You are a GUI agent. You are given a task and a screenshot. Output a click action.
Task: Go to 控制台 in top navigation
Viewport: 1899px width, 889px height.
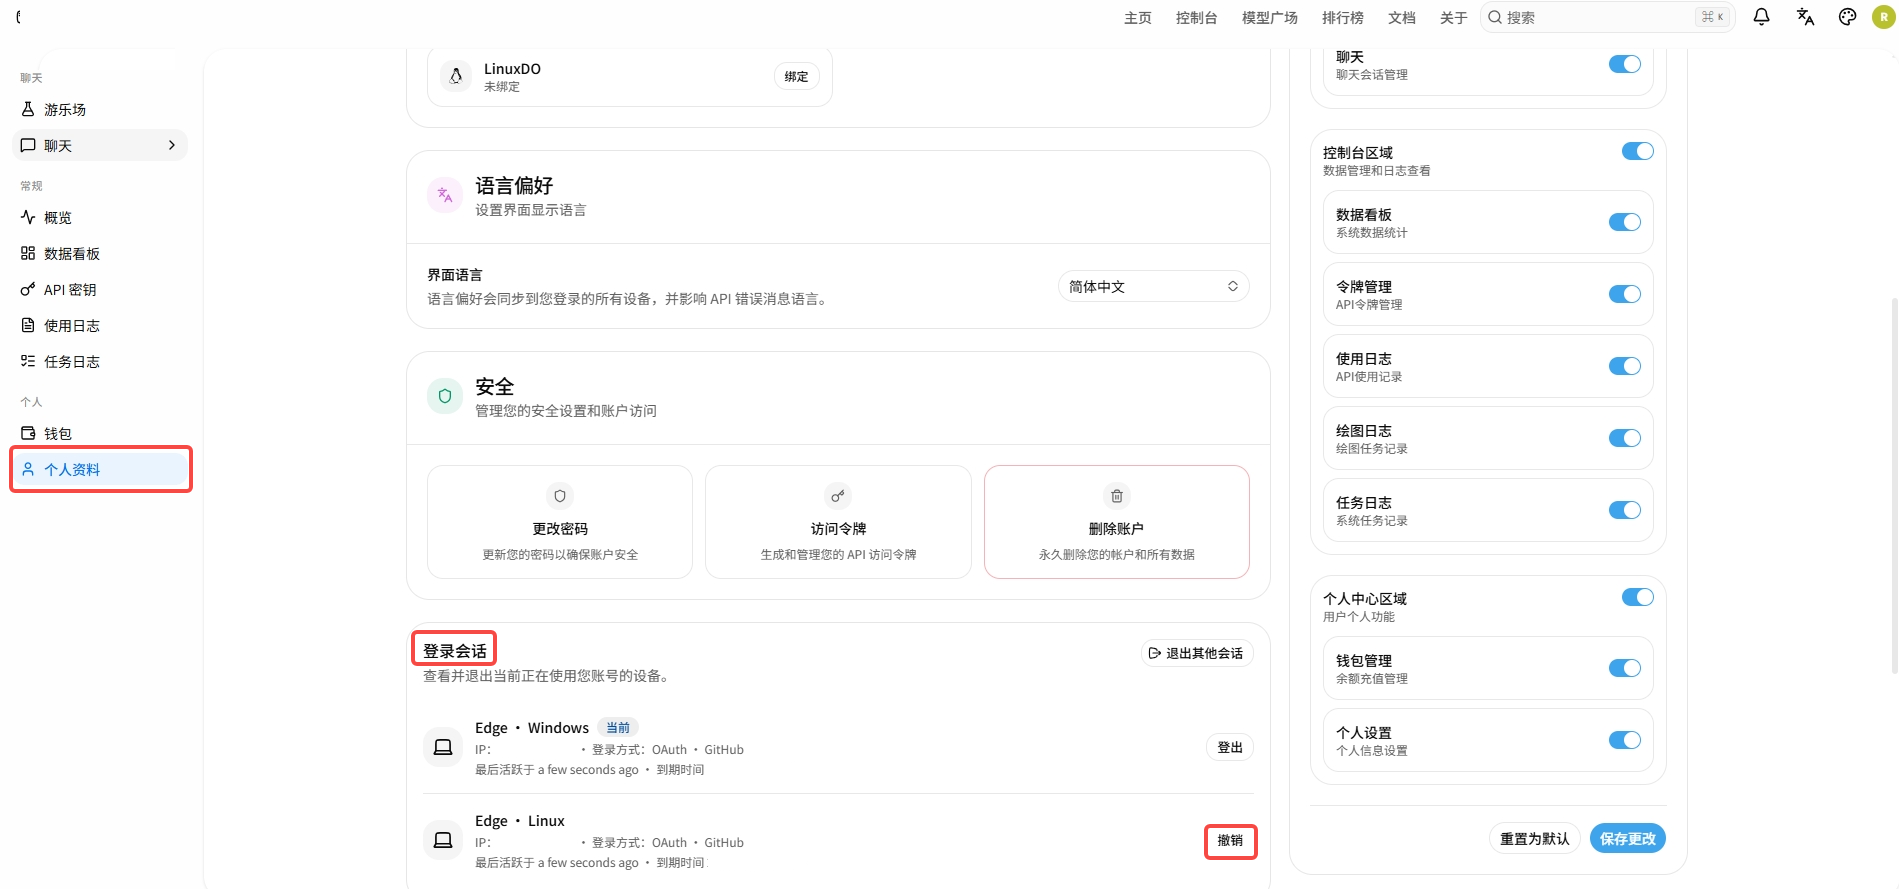pos(1197,18)
